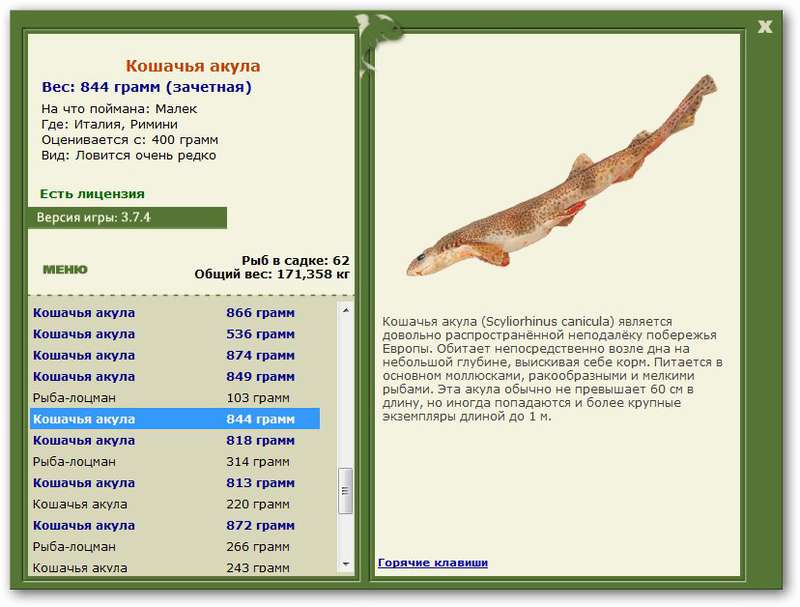Click the На что поймана: Малек line
This screenshot has width=800, height=607.
coord(119,109)
